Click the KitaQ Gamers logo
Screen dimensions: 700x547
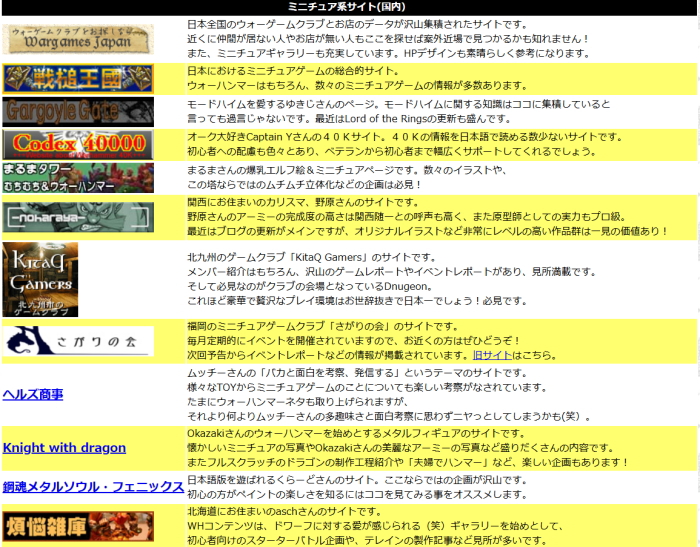point(40,279)
